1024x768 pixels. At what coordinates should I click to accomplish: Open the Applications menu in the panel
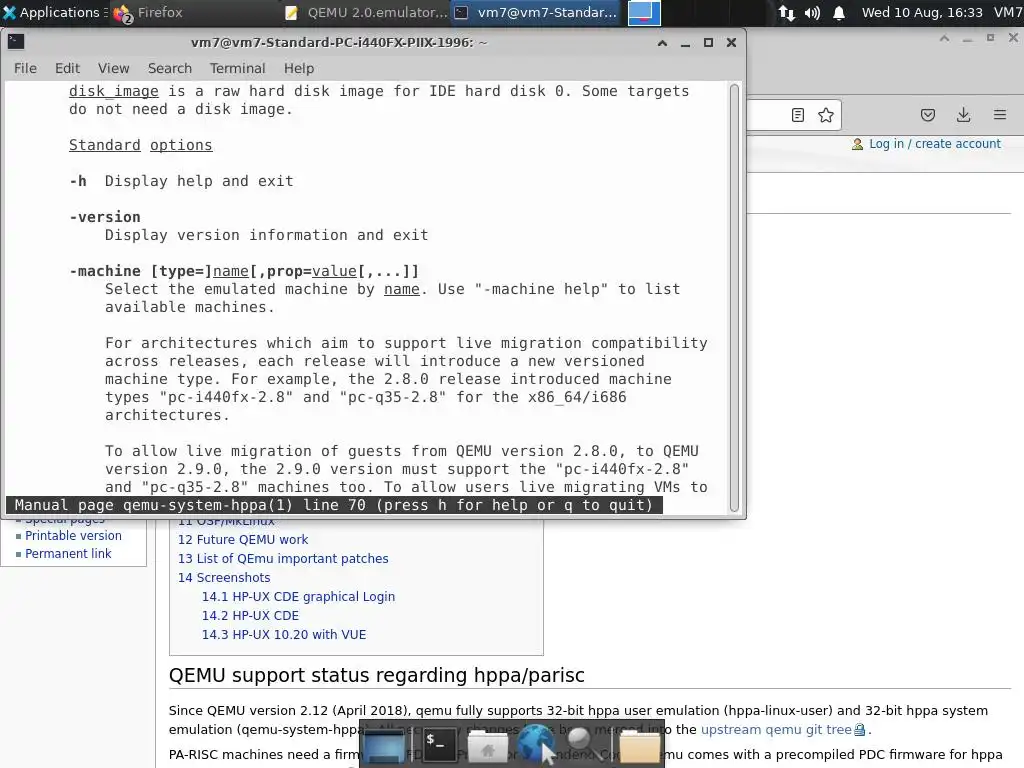click(54, 12)
